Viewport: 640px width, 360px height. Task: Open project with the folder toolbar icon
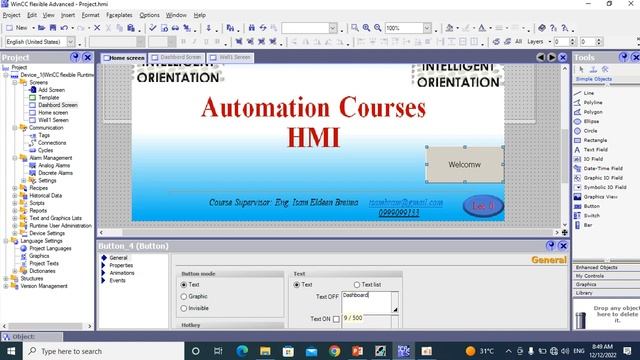point(41,28)
